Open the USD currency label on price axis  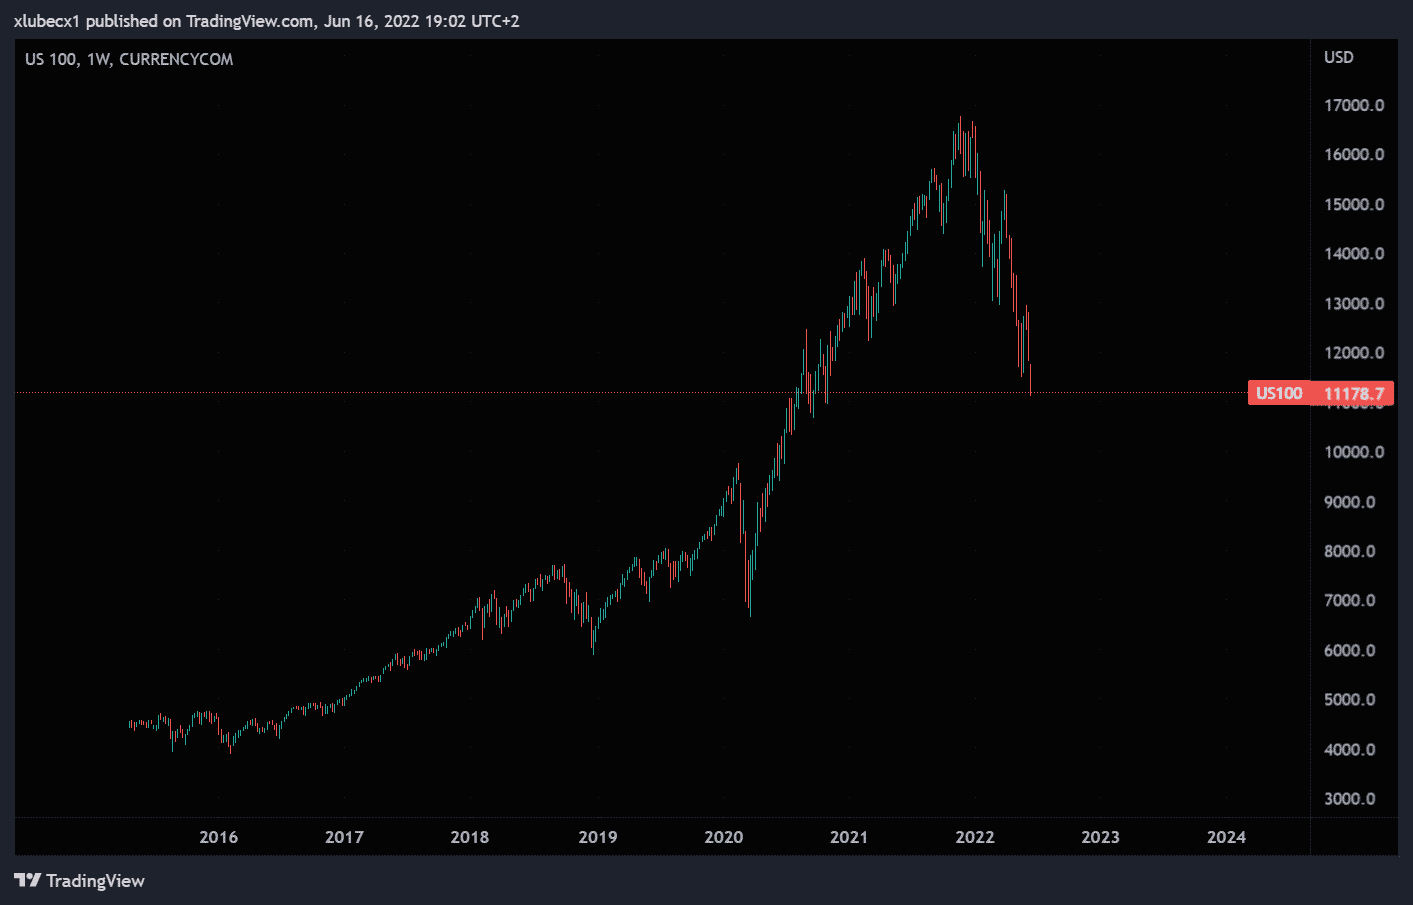(1338, 57)
